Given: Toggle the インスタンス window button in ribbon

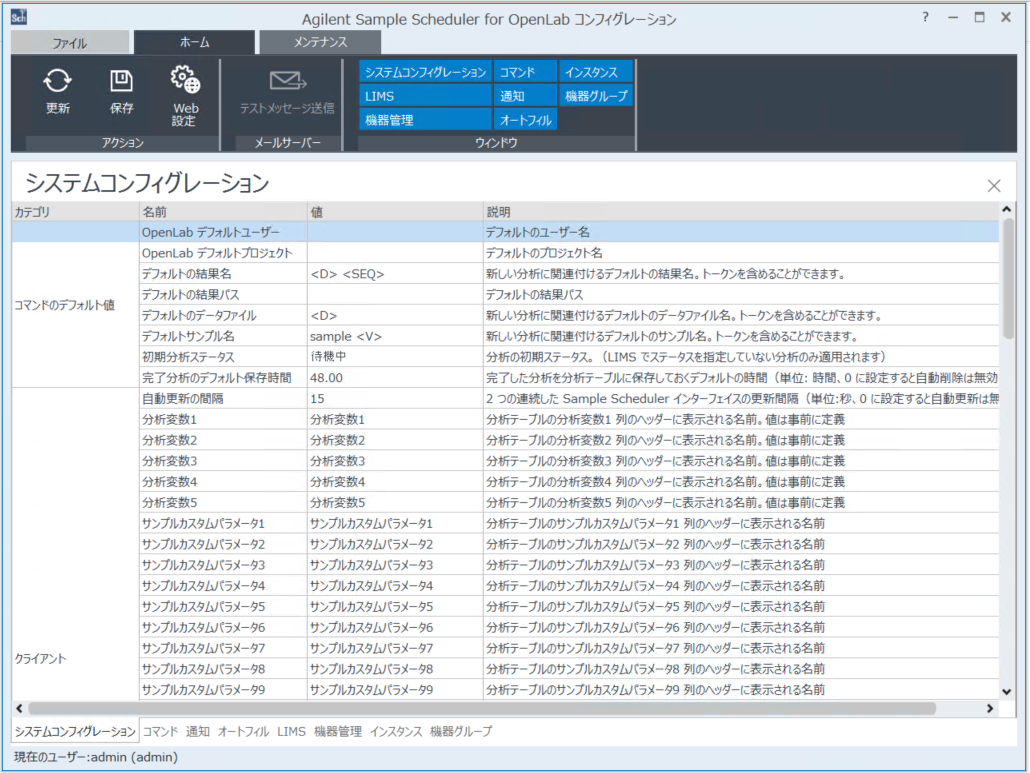Looking at the screenshot, I should [596, 72].
